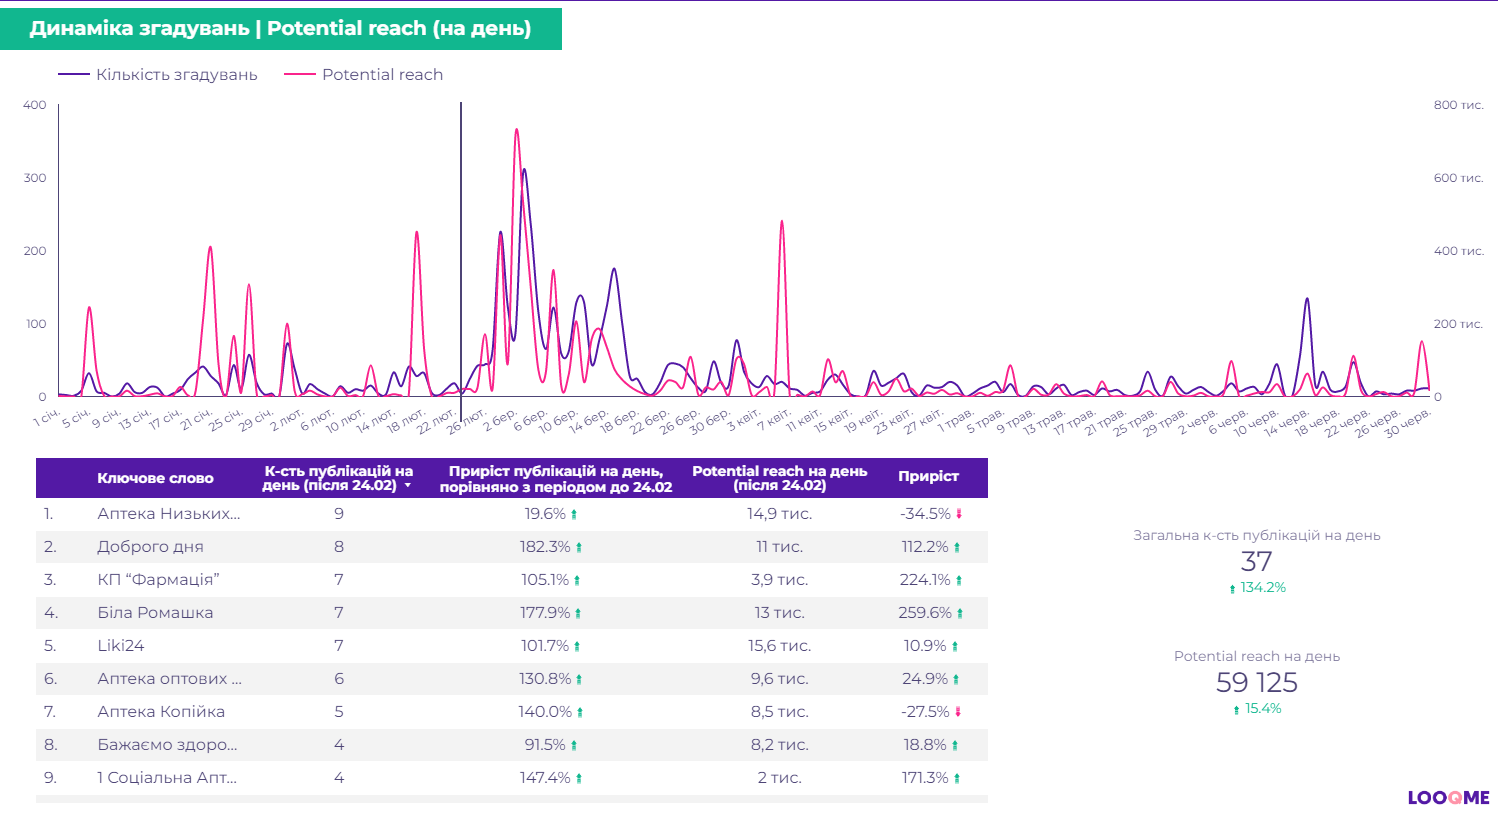Click the Загальна к-сть публікацій на день label

(1256, 535)
